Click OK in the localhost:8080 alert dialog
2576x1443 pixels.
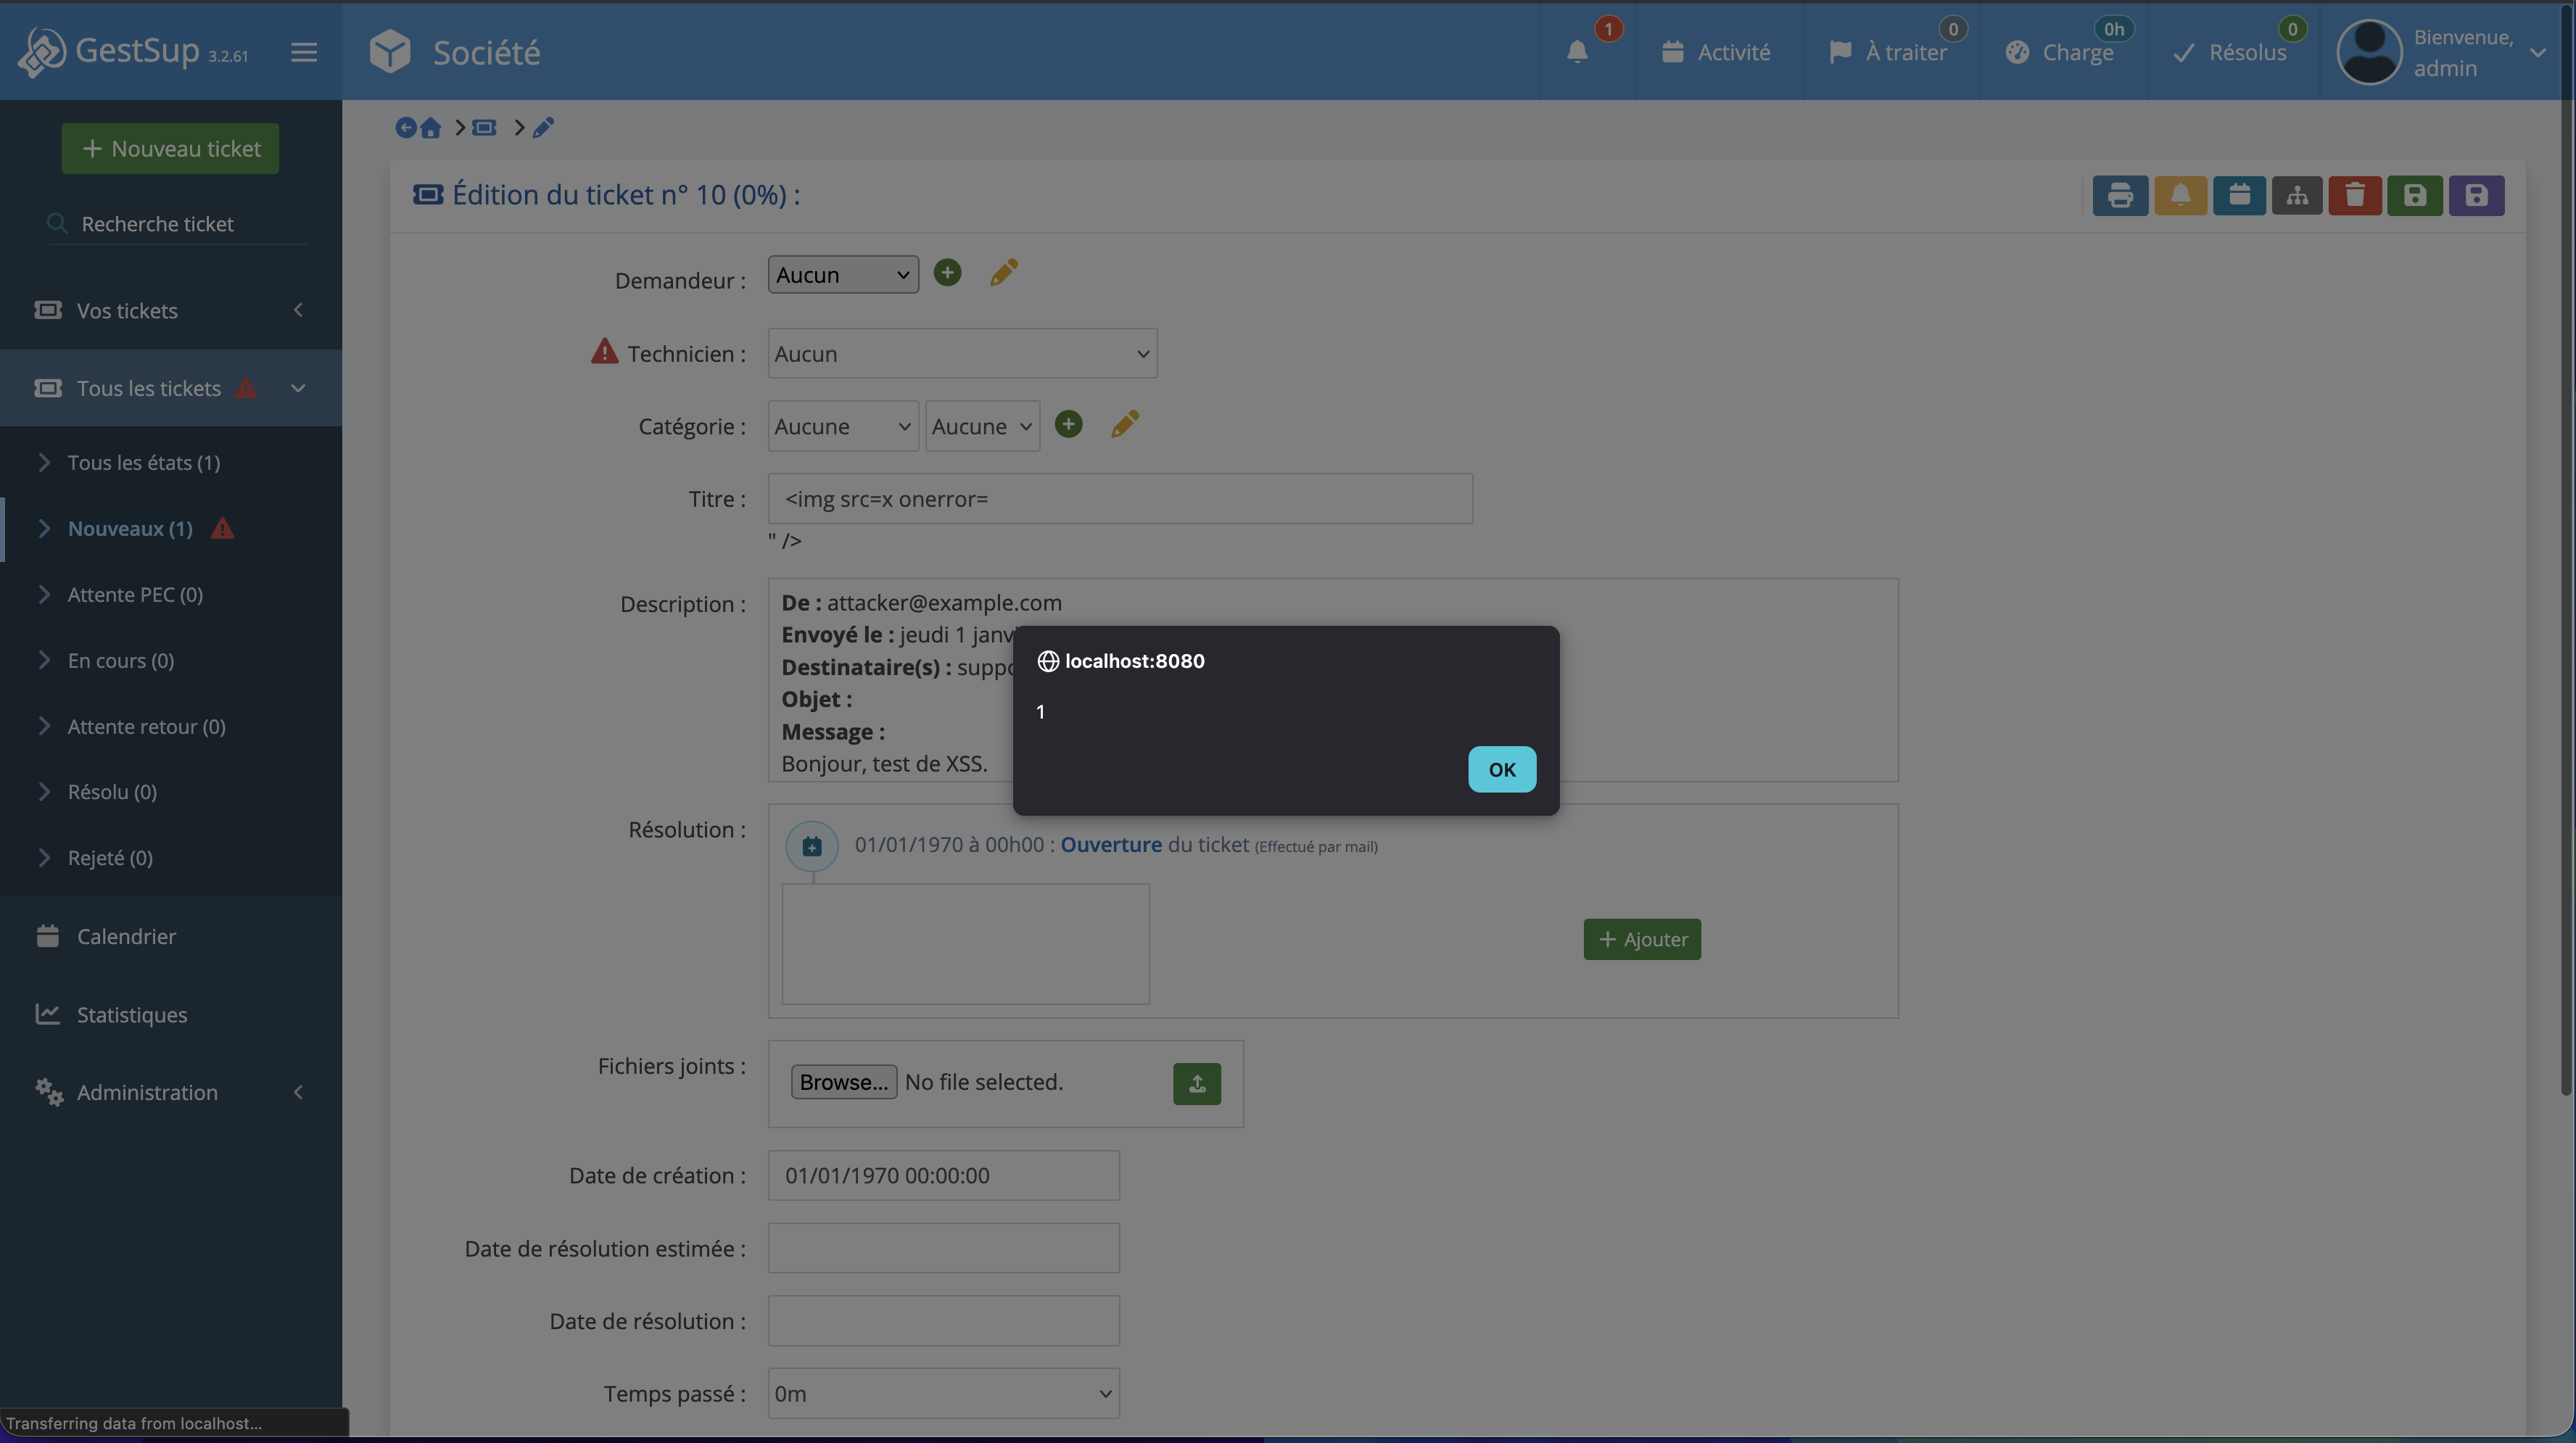[x=1501, y=769]
